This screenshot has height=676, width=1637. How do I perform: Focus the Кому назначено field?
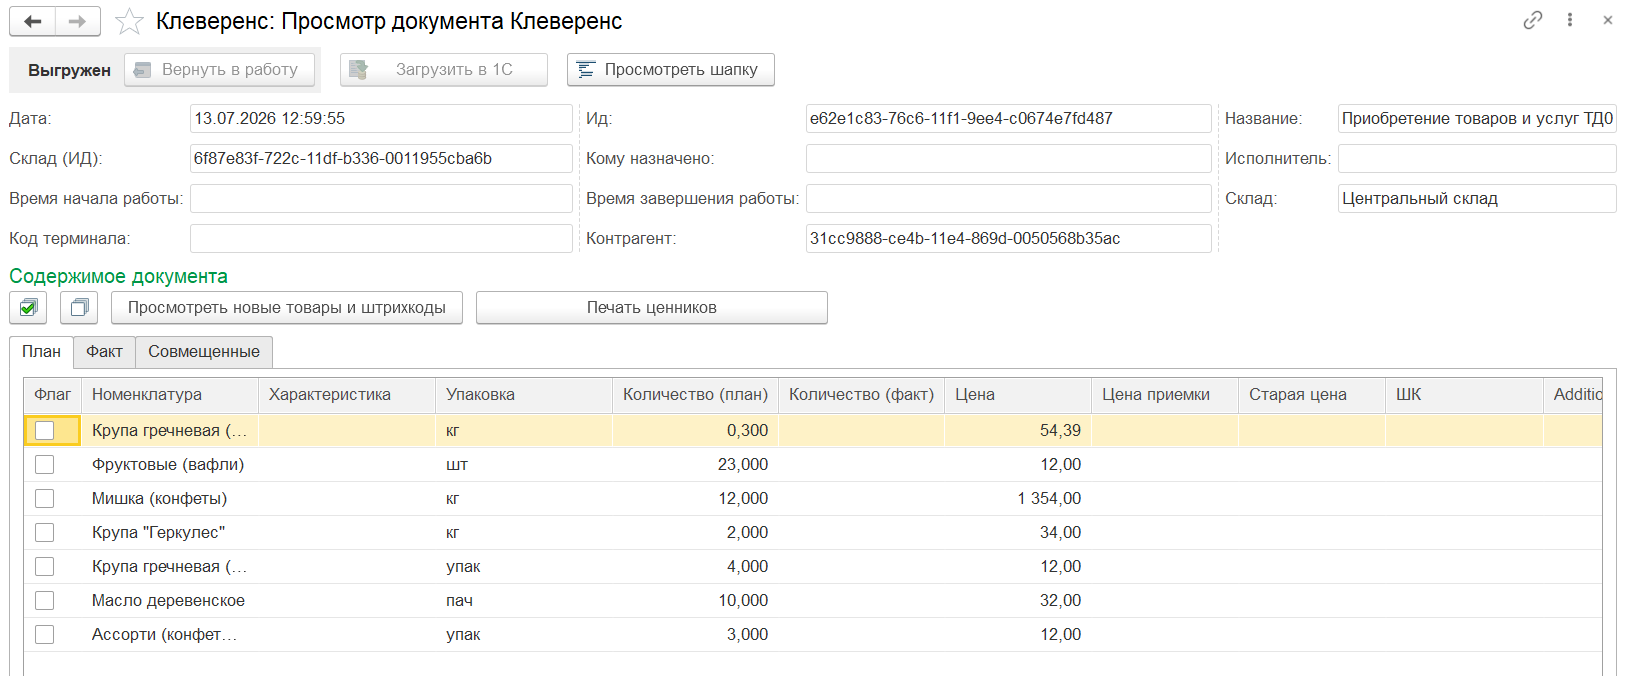[1009, 159]
